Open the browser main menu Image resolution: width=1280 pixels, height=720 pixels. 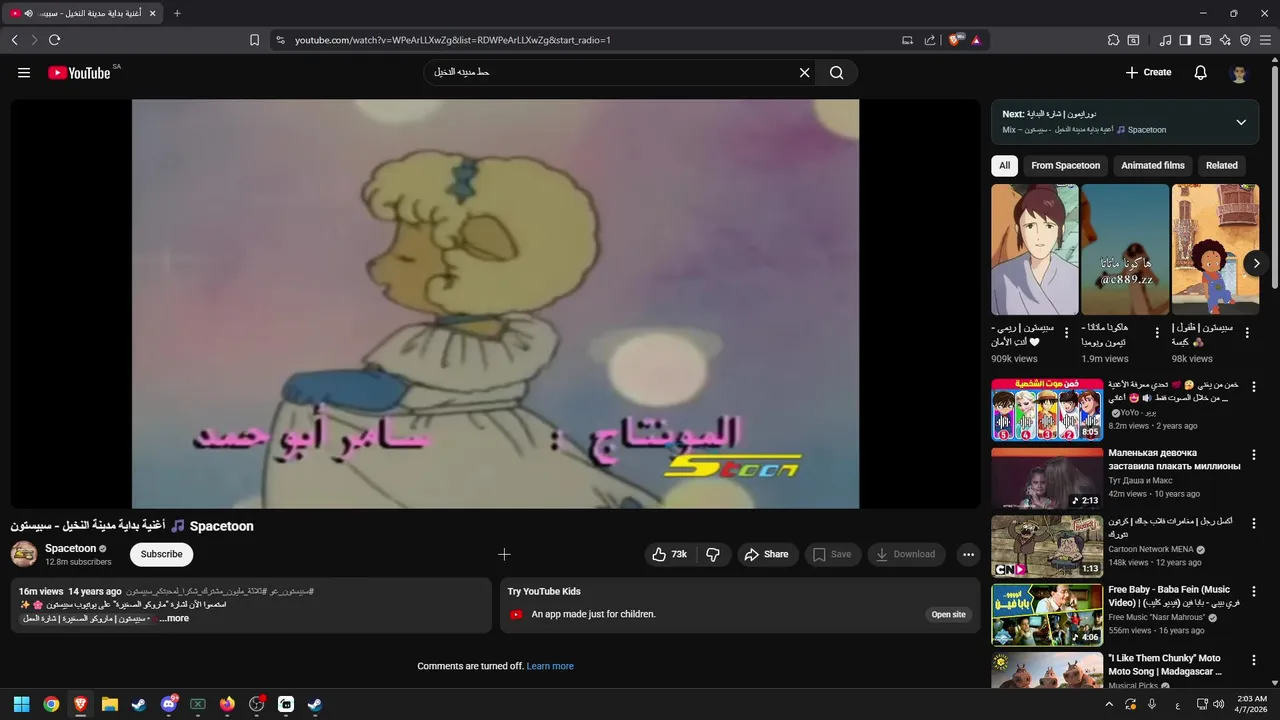(1266, 40)
